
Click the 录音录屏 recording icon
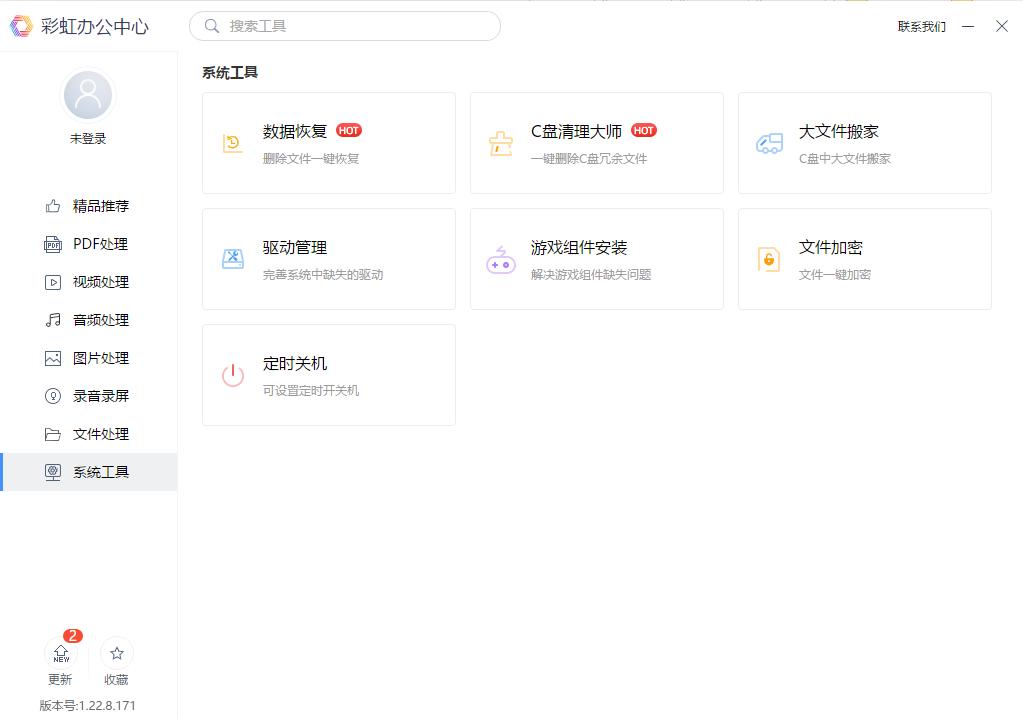coord(88,396)
